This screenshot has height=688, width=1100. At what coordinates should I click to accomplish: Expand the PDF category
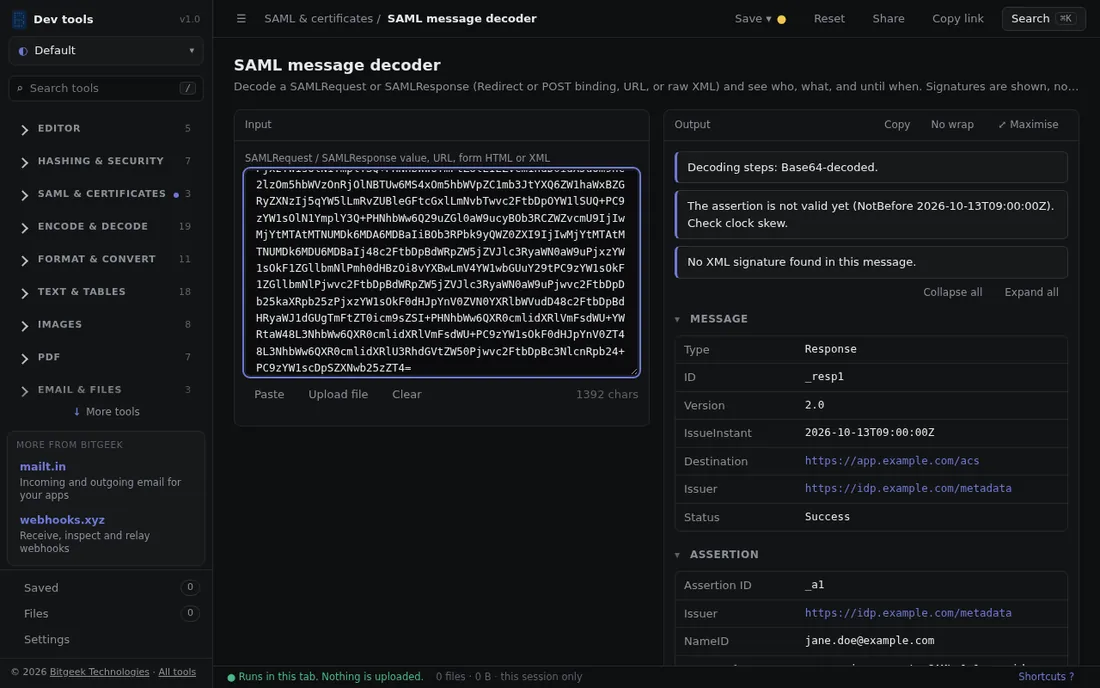[x=106, y=357]
